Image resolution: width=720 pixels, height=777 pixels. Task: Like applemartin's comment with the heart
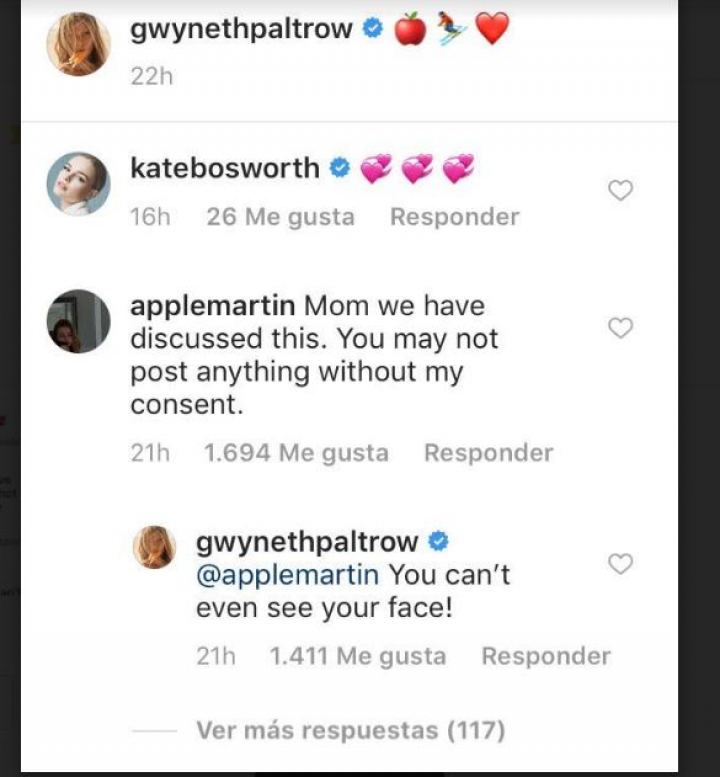(x=621, y=328)
